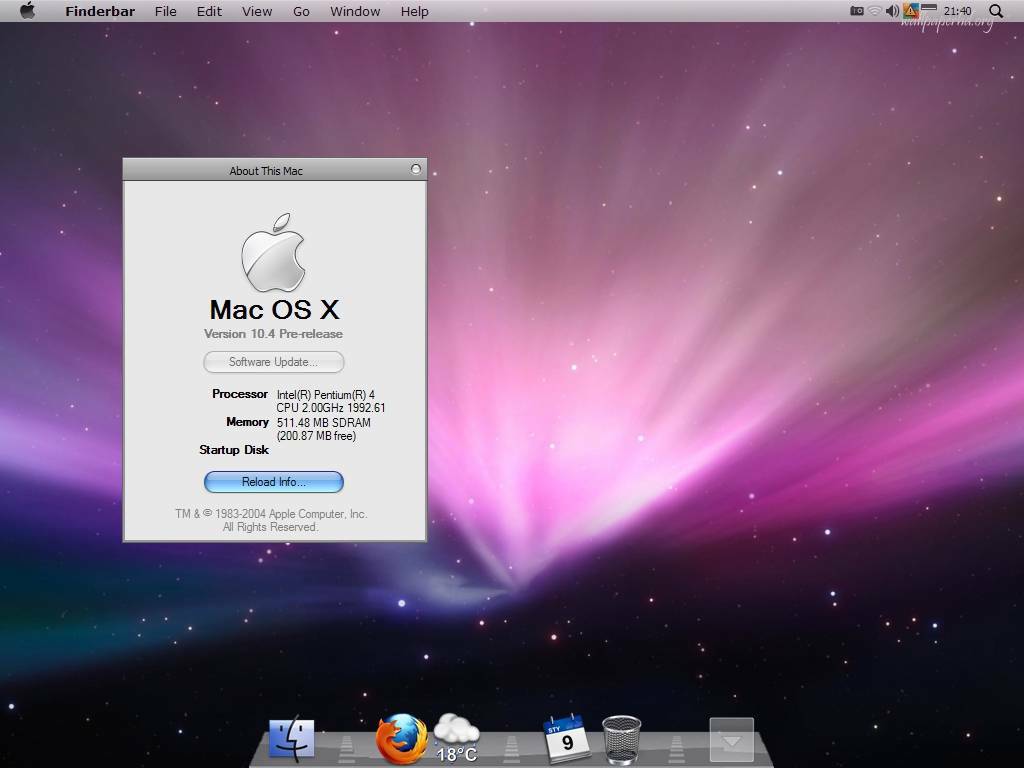Screen dimensions: 1024x768
Task: Click the Spotlight search magnifier icon
Action: pos(996,11)
